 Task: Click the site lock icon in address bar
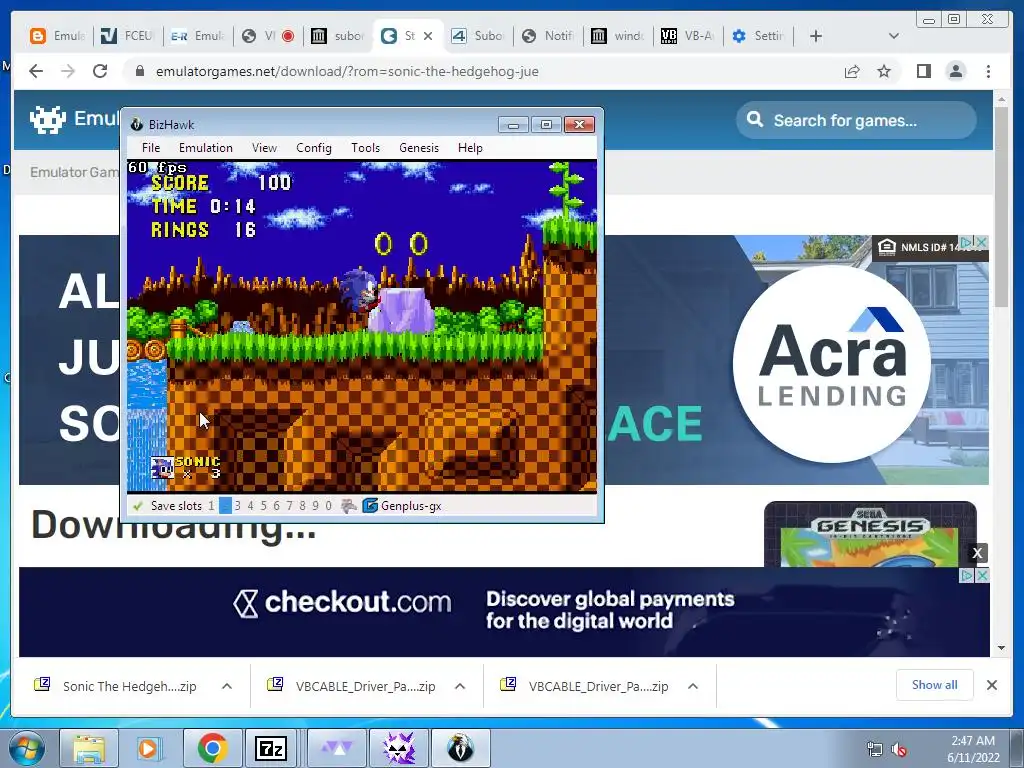tap(139, 71)
